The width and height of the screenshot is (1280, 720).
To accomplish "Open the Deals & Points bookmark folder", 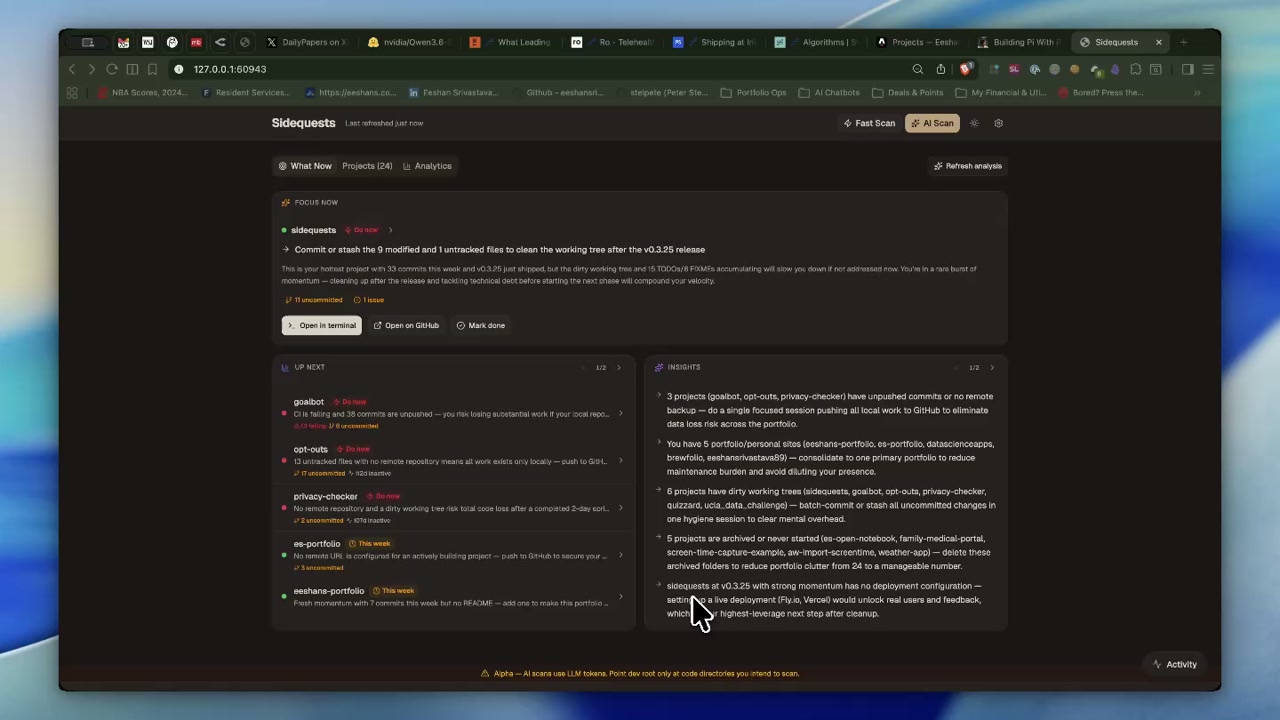I will (907, 92).
